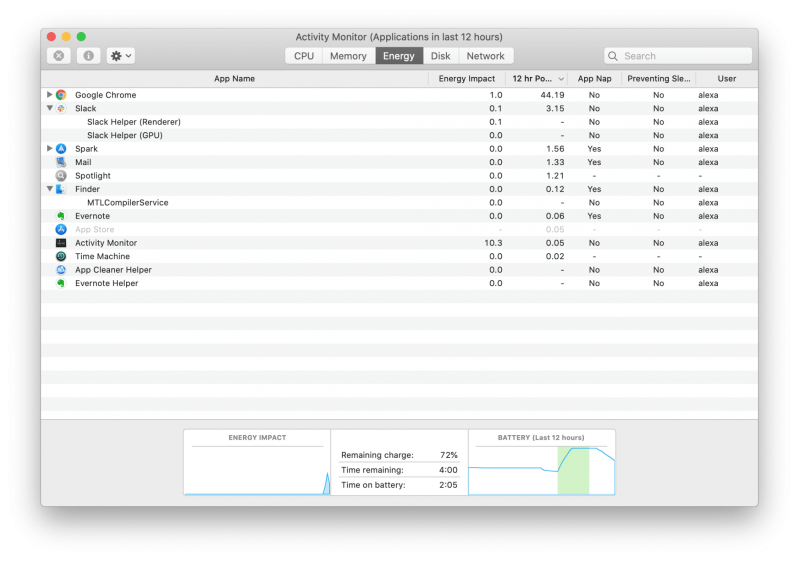The height and width of the screenshot is (562, 800).
Task: Open the gear actions dropdown menu
Action: (x=121, y=56)
